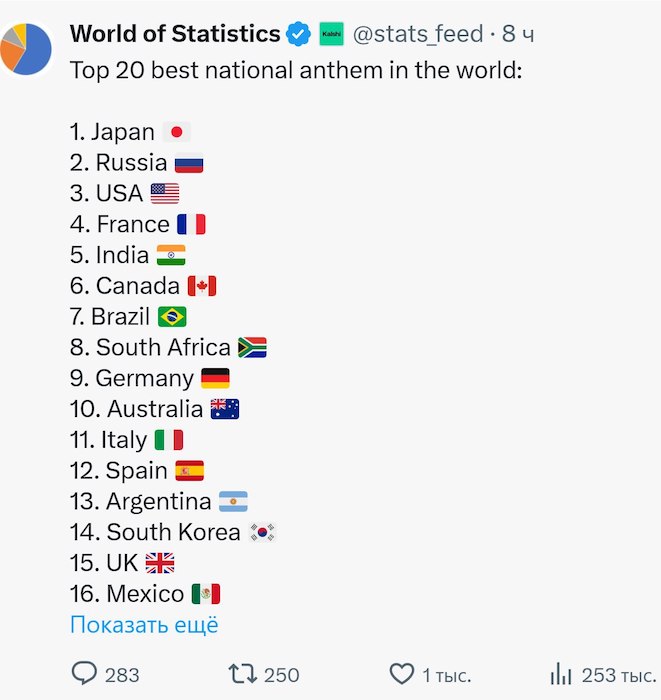Like the post with heart icon
The width and height of the screenshot is (661, 700).
point(401,674)
